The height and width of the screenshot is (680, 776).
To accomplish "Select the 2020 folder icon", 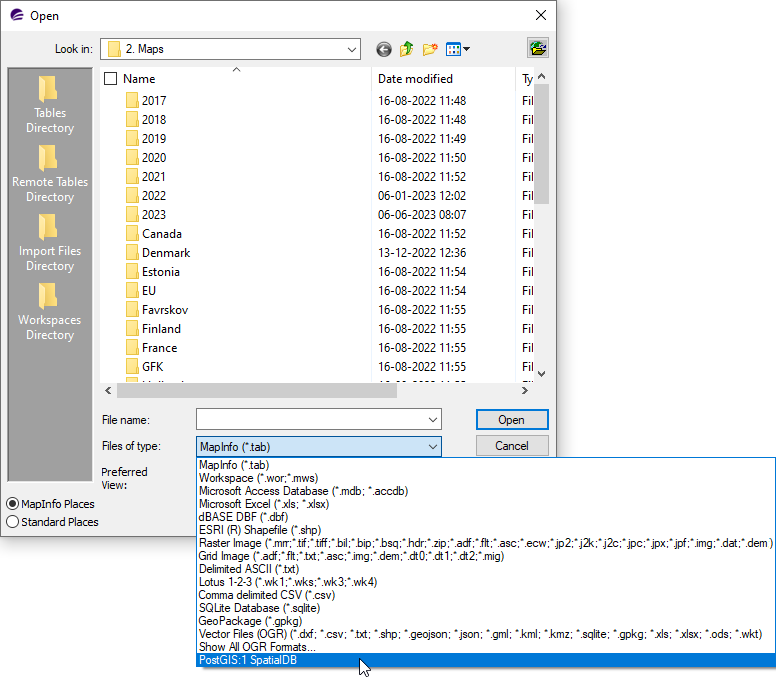I will pyautogui.click(x=132, y=157).
